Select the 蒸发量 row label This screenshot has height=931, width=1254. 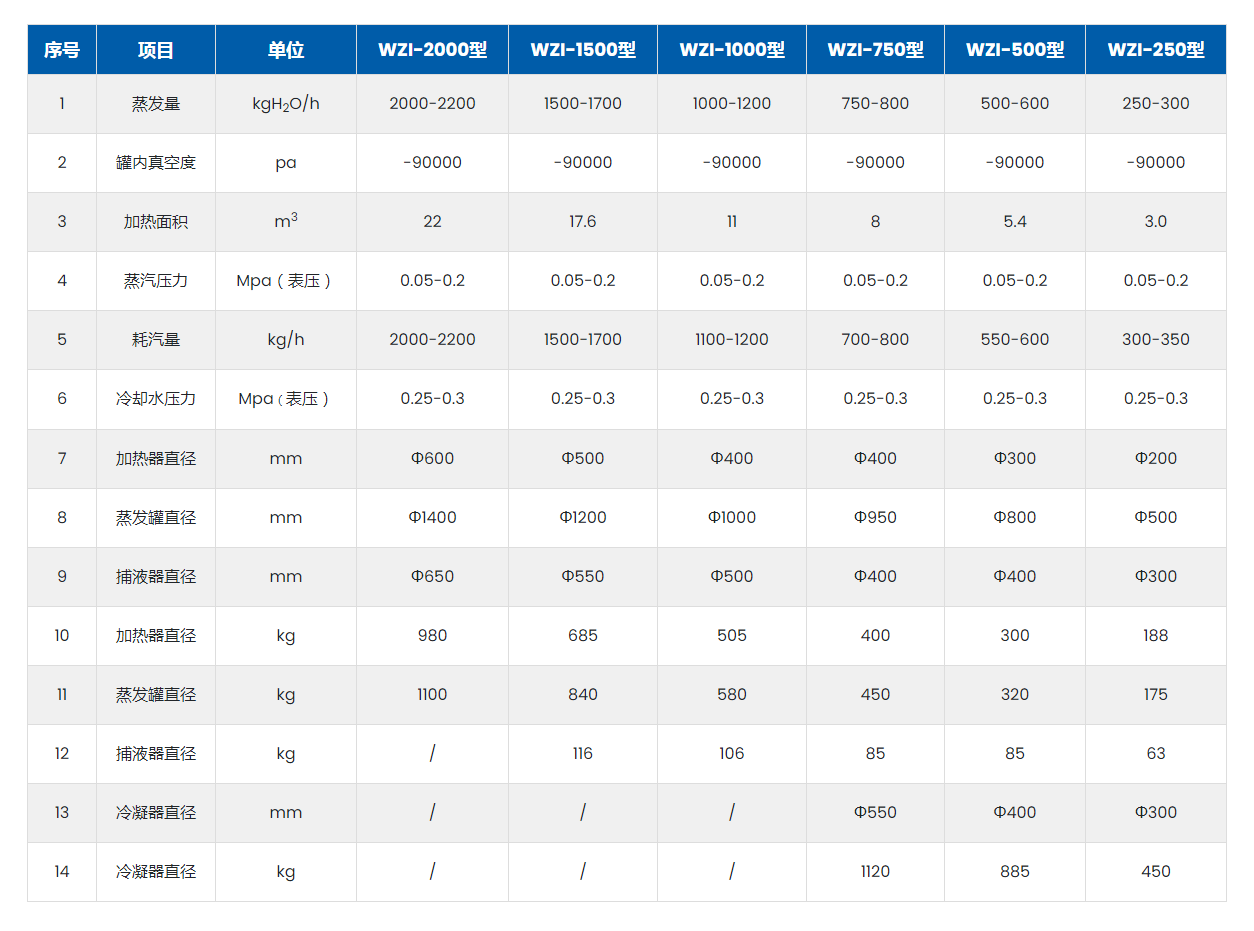tap(156, 103)
